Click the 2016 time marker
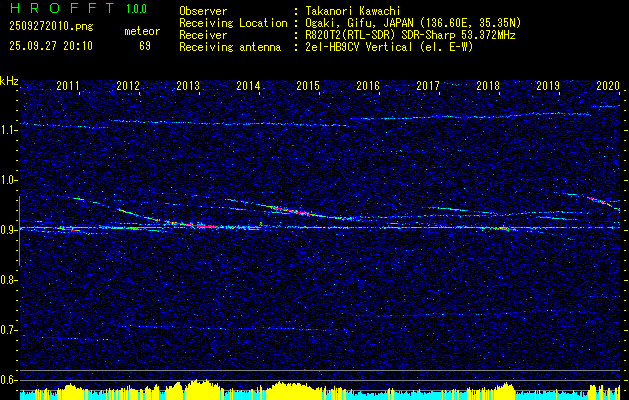 [x=368, y=86]
